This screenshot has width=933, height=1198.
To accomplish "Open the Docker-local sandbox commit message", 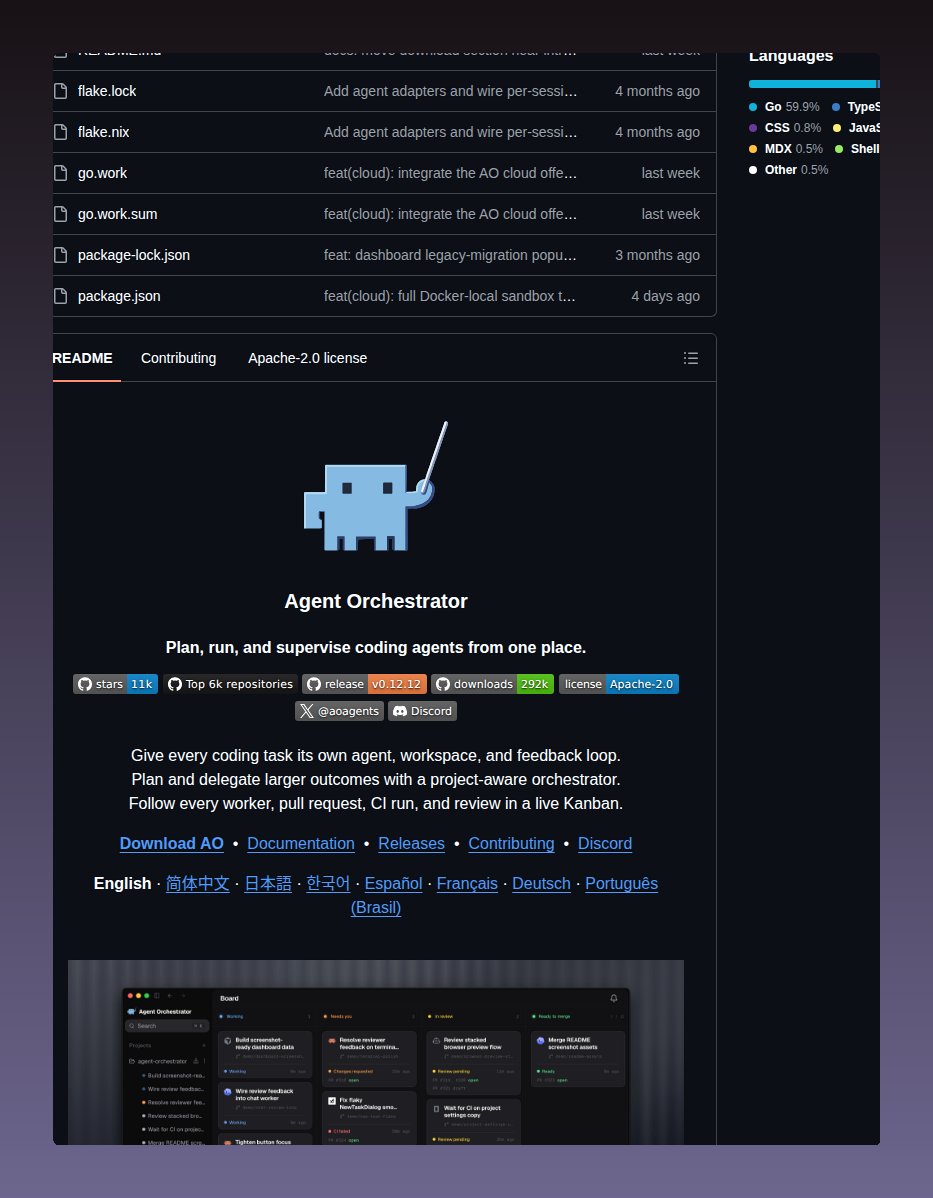I will [x=449, y=296].
